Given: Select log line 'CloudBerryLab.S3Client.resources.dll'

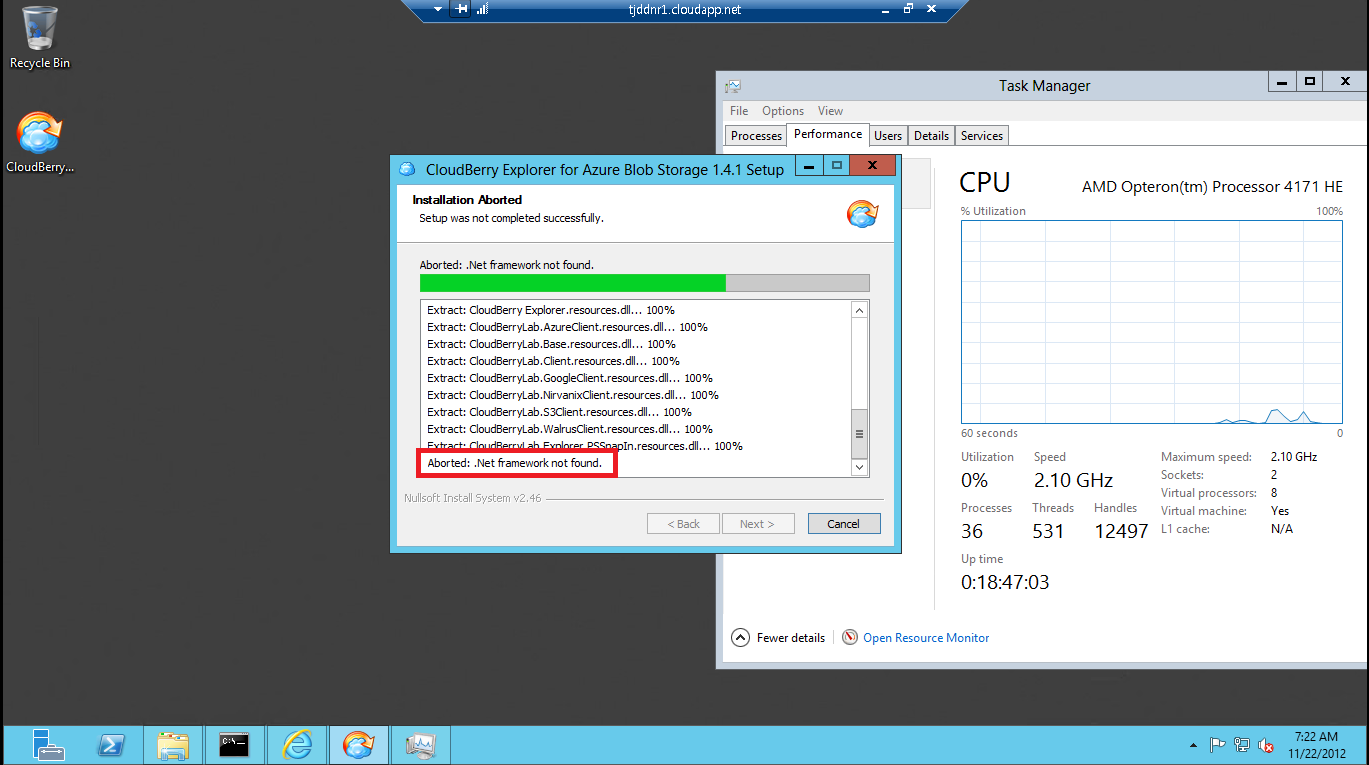Looking at the screenshot, I should tap(559, 412).
